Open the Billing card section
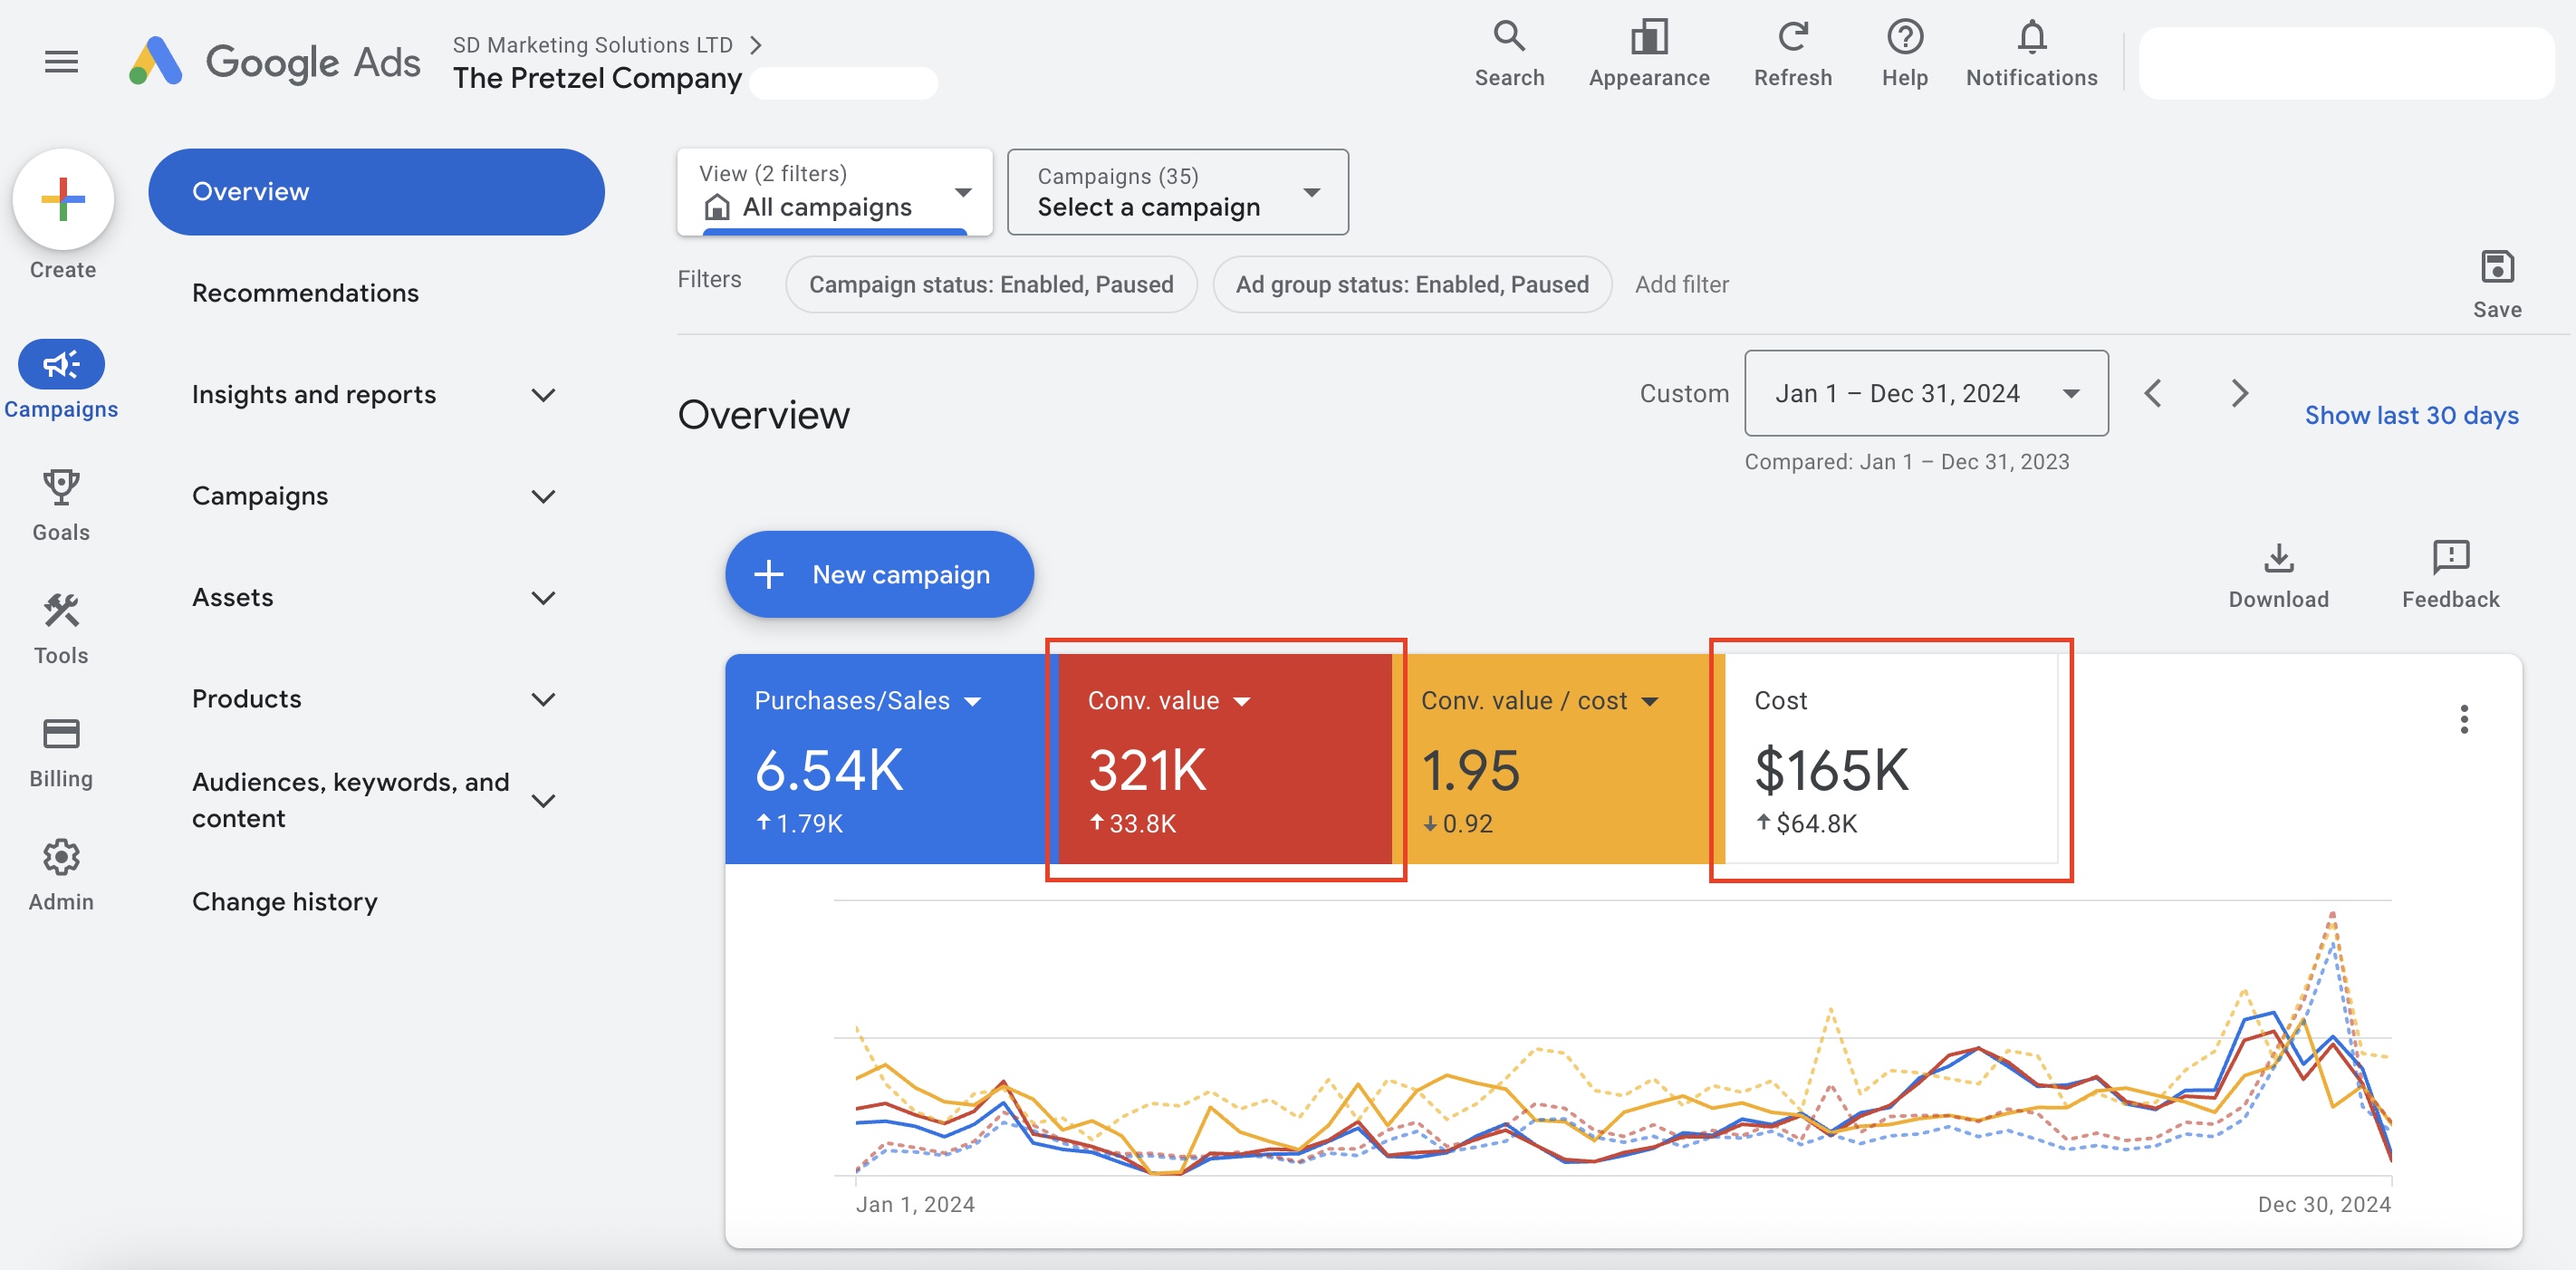This screenshot has width=2576, height=1270. (x=61, y=734)
